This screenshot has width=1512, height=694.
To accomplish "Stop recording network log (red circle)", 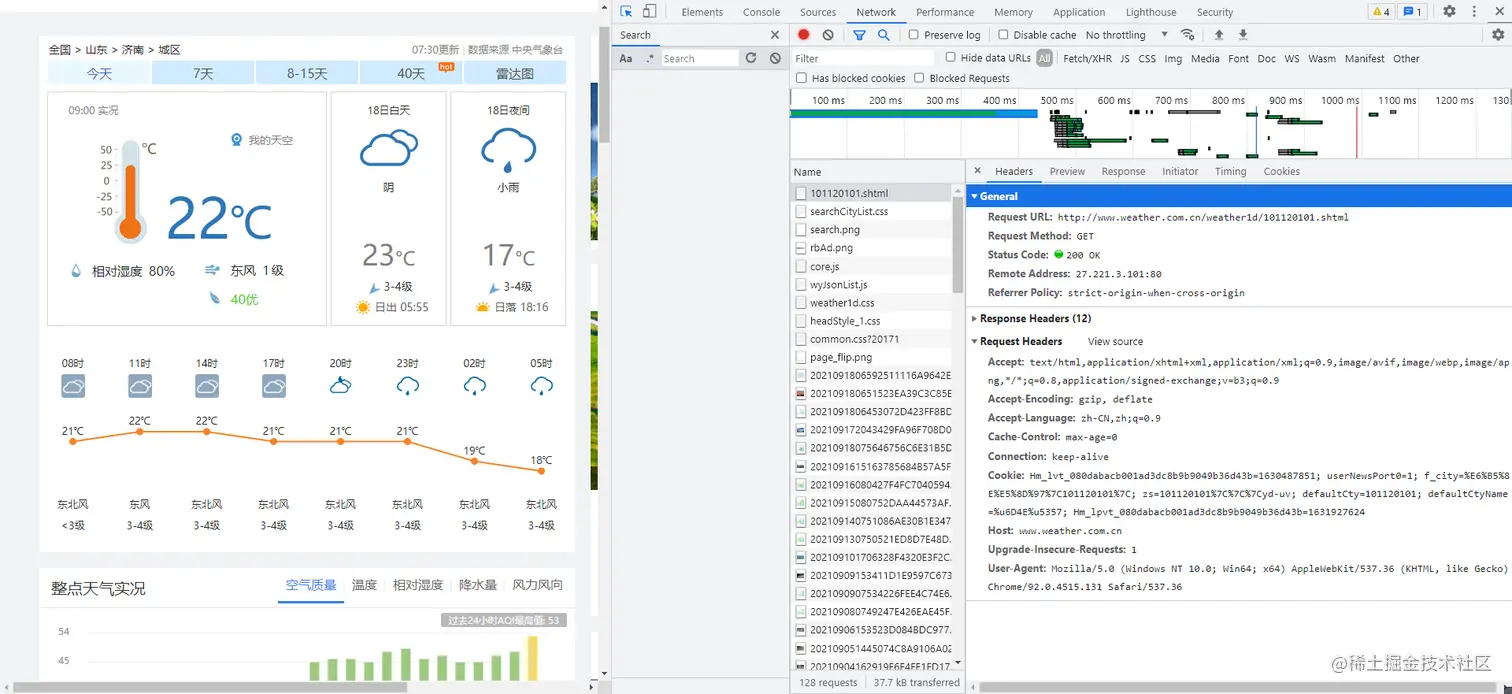I will point(803,35).
